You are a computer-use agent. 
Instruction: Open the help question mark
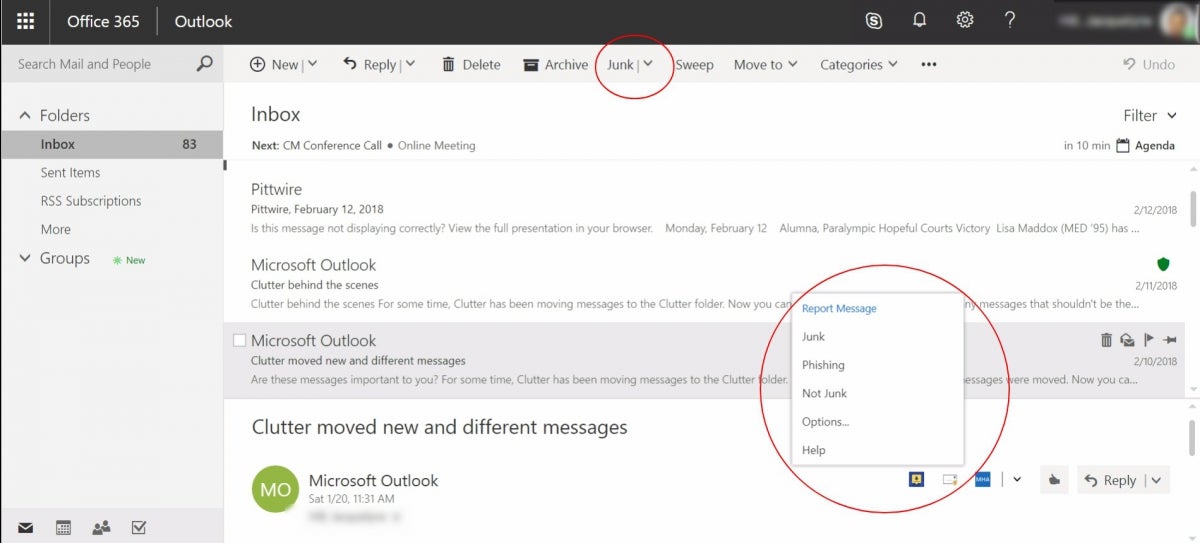coord(1010,21)
